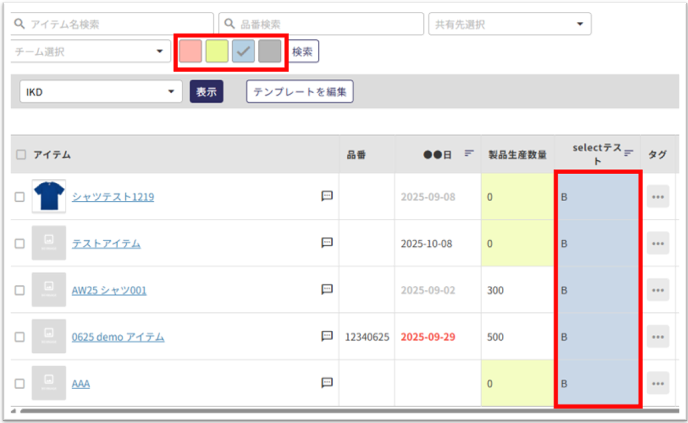This screenshot has width=688, height=423.
Task: Expand the 共有先選択 dropdown
Action: click(x=508, y=23)
